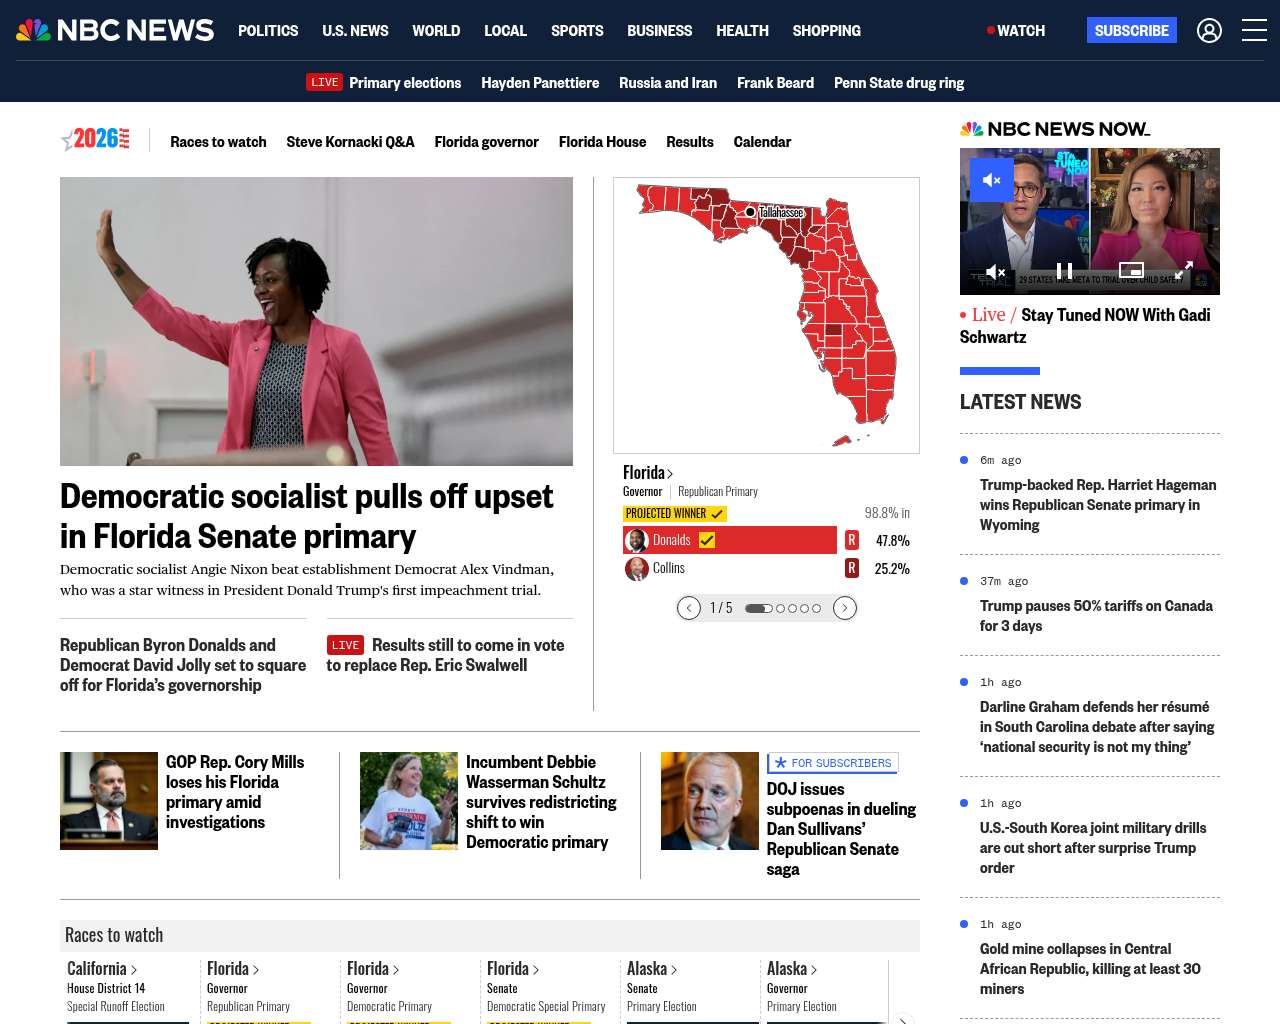The image size is (1280, 1024).
Task: Read Trump pauses 50% tariffs on Canada
Action: 1096,616
